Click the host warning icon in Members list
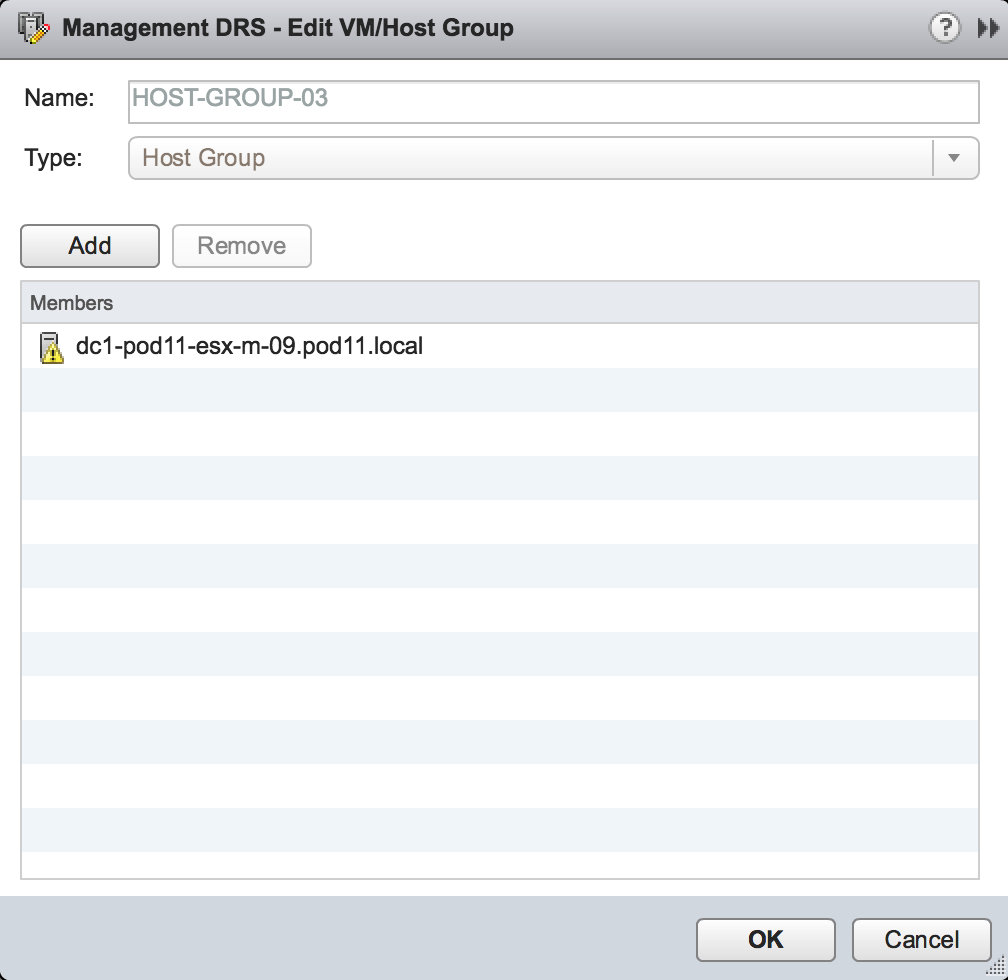This screenshot has width=1008, height=980. click(x=50, y=348)
